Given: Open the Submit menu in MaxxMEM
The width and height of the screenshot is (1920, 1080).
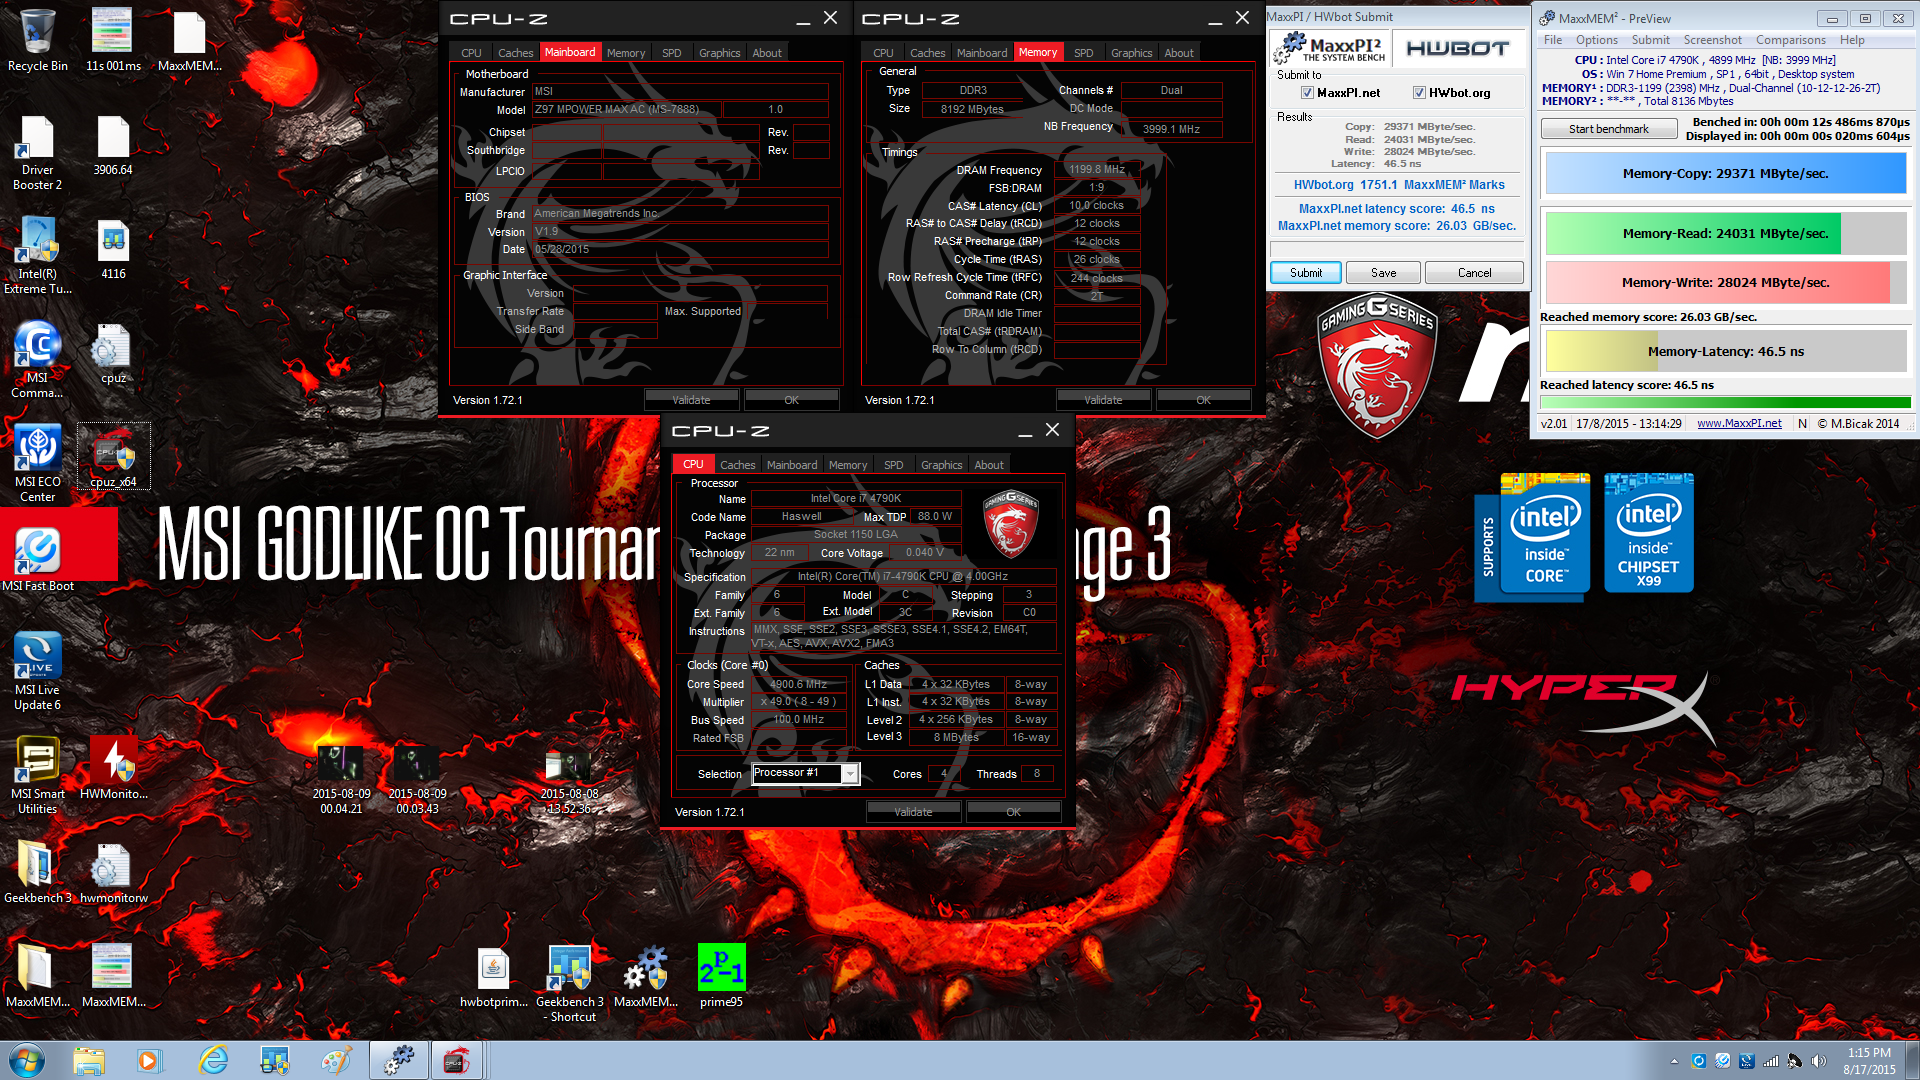Looking at the screenshot, I should pyautogui.click(x=1650, y=40).
